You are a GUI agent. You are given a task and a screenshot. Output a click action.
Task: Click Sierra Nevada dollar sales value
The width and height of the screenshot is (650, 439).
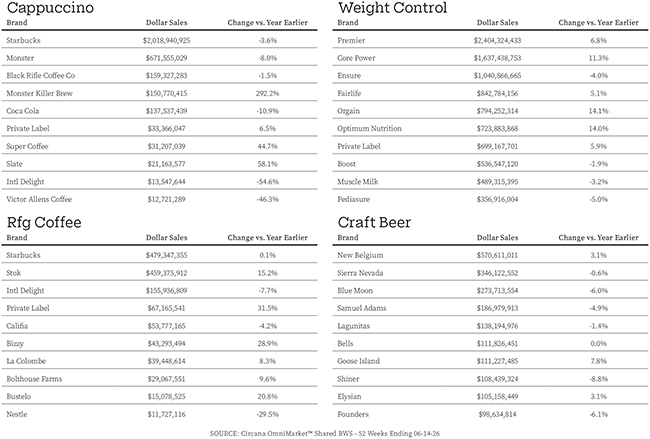[x=497, y=273]
